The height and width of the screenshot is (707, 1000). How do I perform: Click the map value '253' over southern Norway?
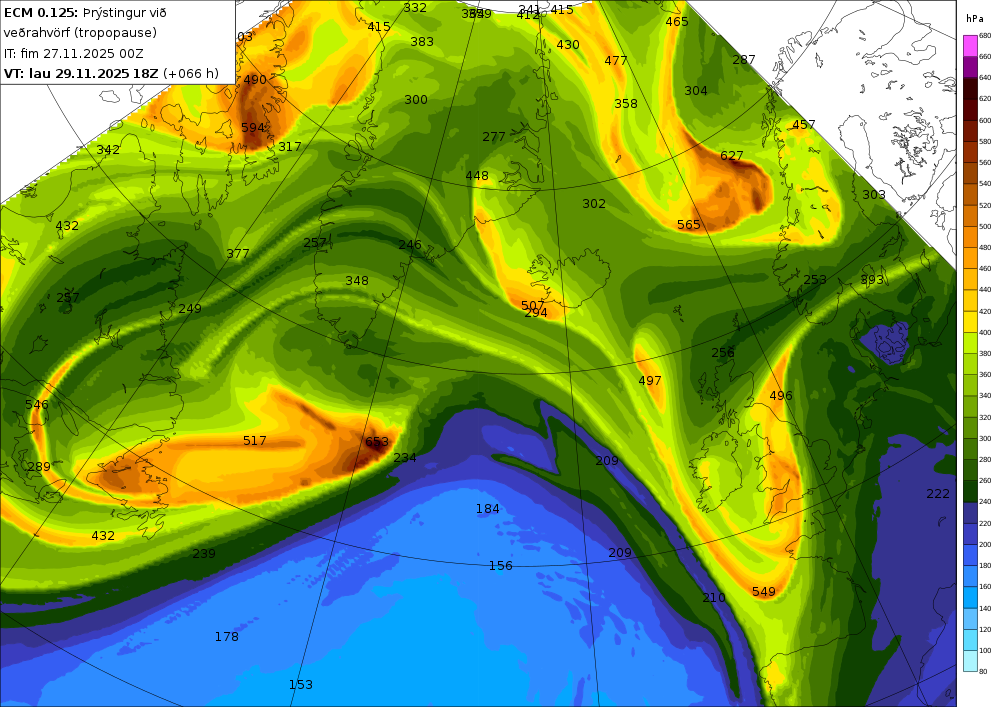click(815, 279)
